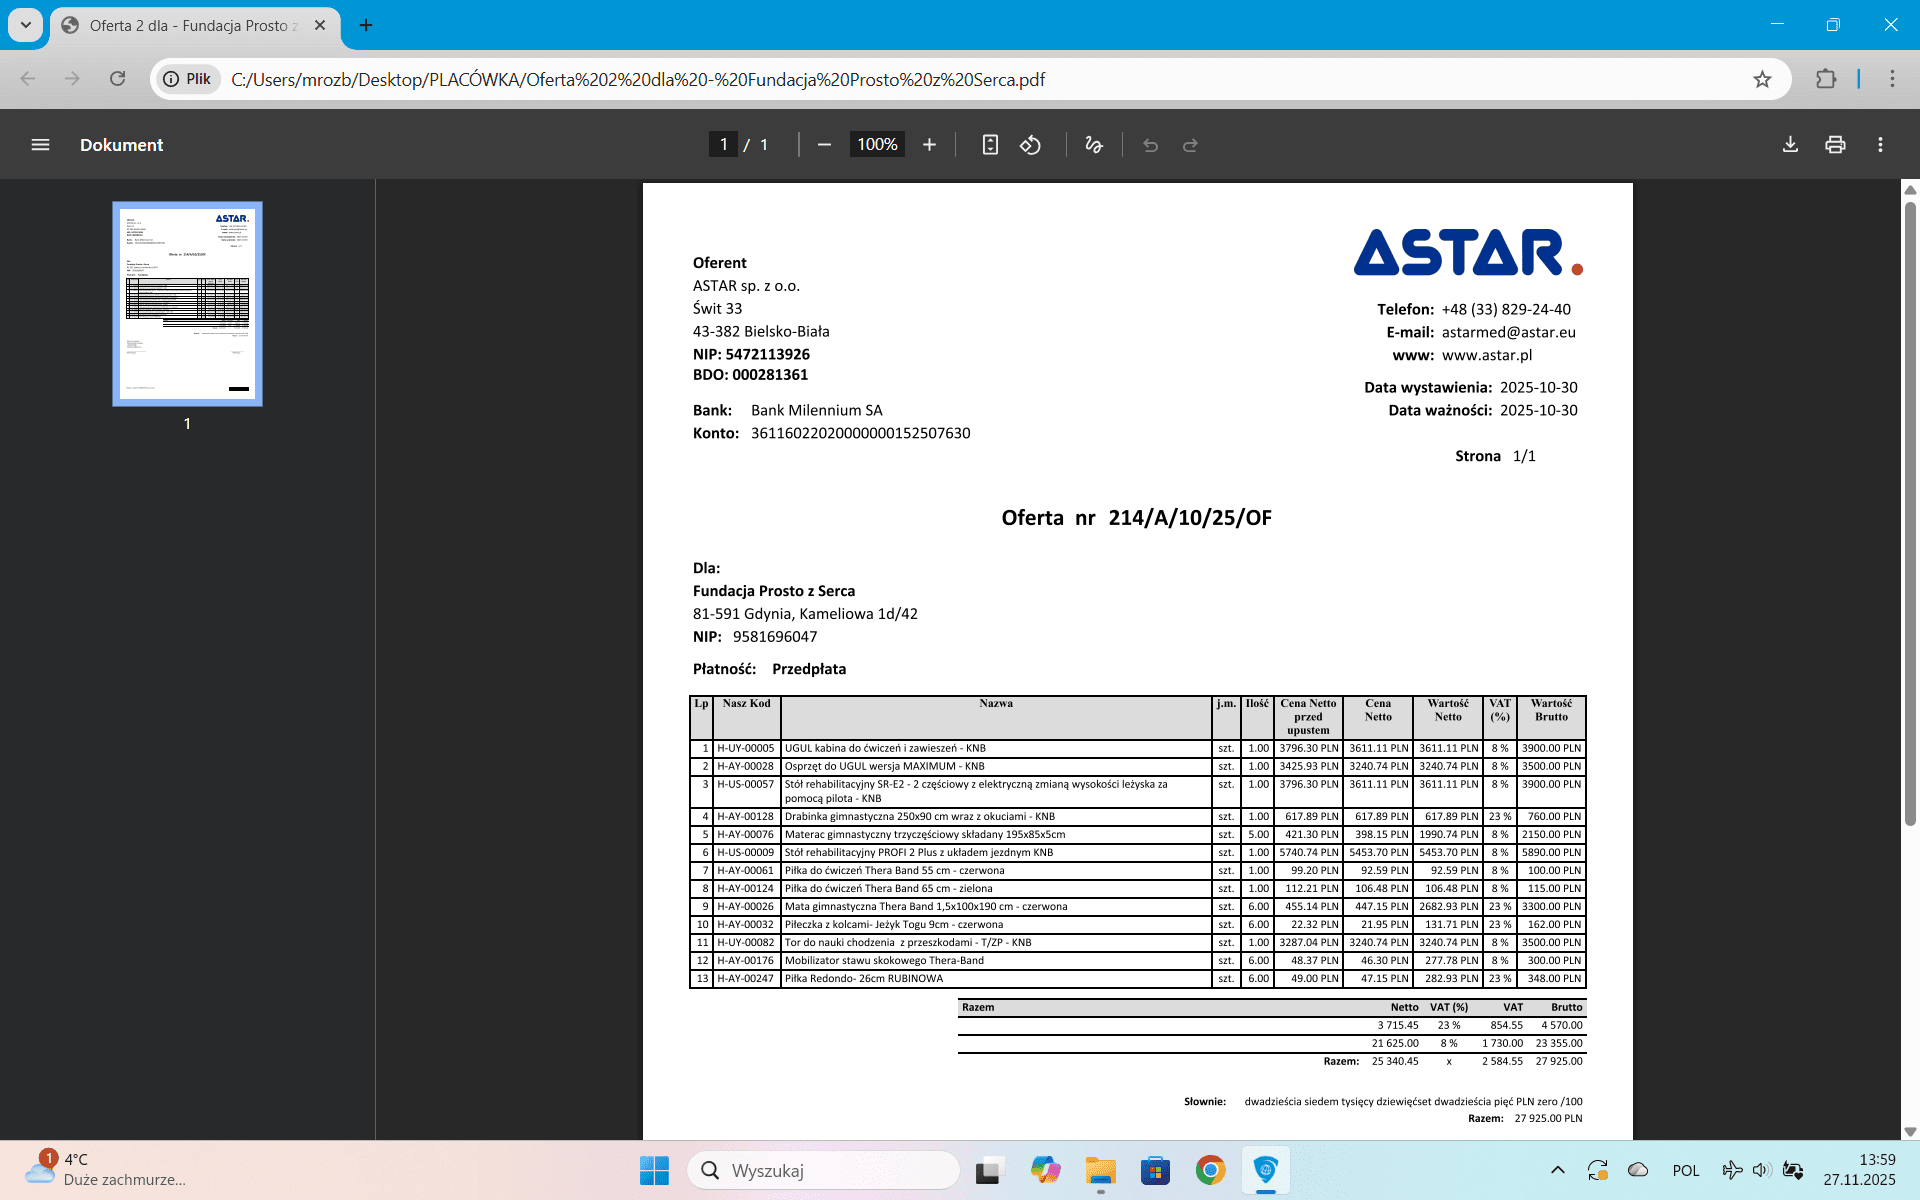The height and width of the screenshot is (1200, 1920).
Task: Open Google Chrome from the taskbar
Action: coord(1210,1170)
